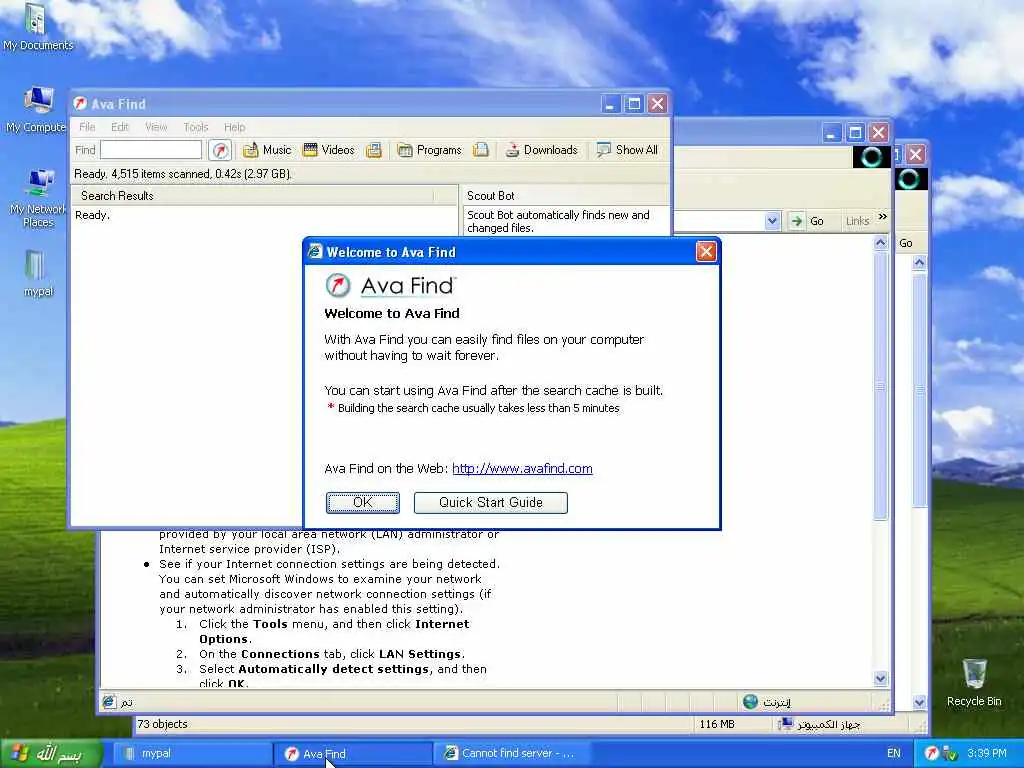This screenshot has width=1024, height=768.
Task: Click the Start button on taskbar
Action: (51, 754)
